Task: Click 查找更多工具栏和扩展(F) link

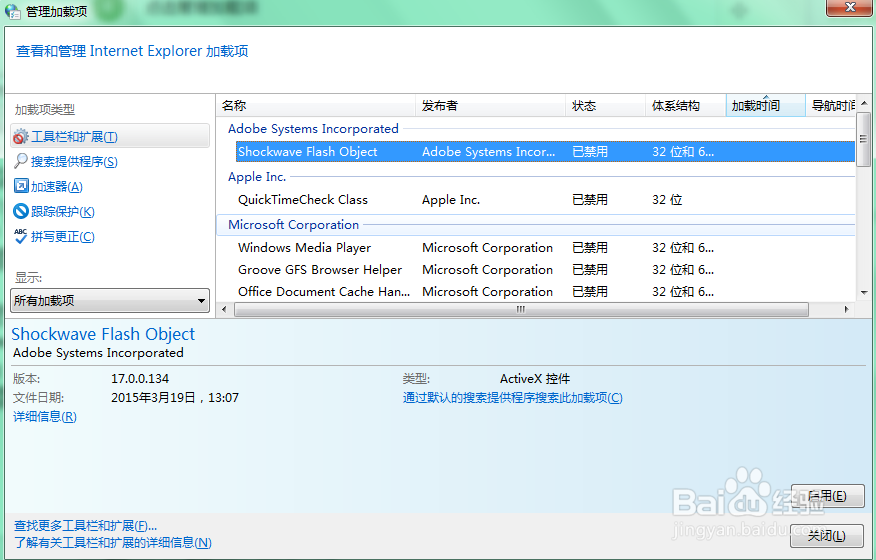Action: (x=85, y=526)
